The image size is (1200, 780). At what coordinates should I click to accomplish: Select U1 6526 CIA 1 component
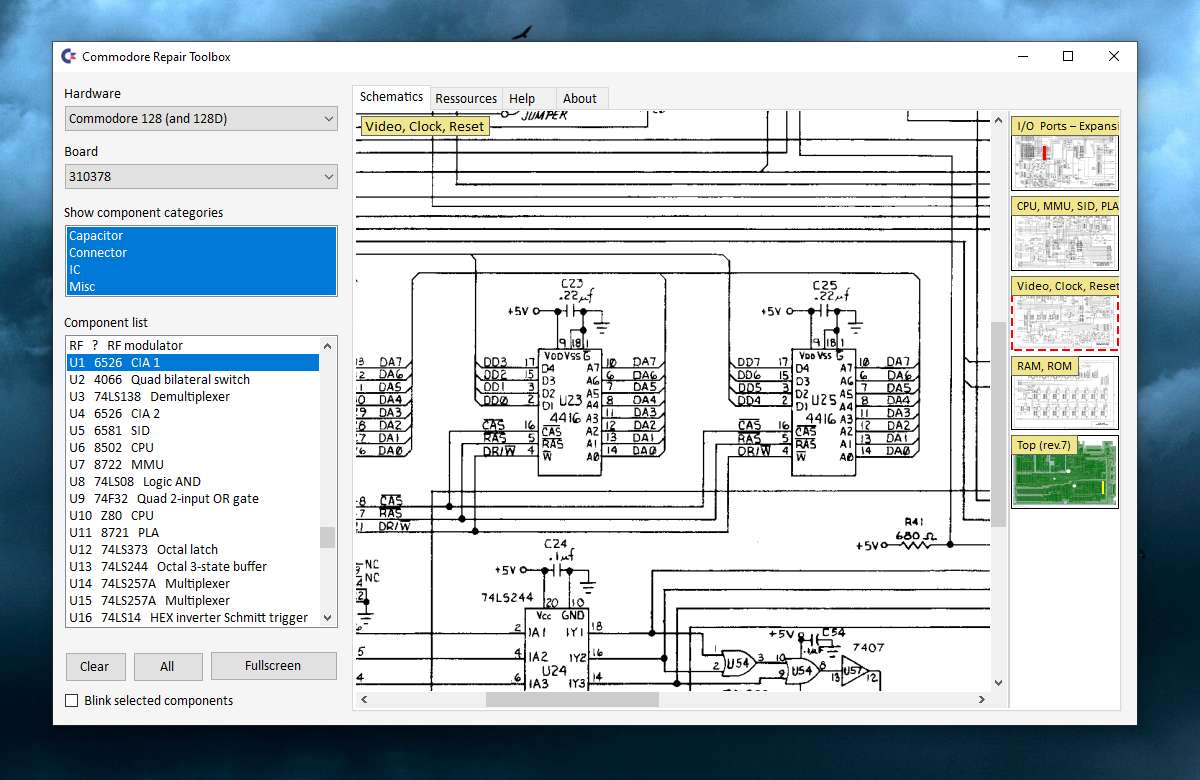(x=193, y=363)
